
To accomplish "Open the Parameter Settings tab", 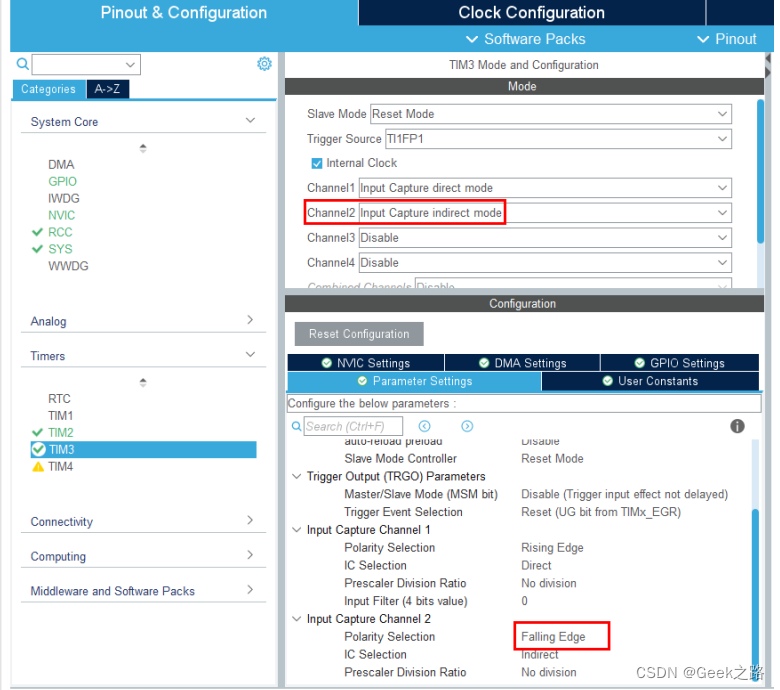I will (414, 381).
